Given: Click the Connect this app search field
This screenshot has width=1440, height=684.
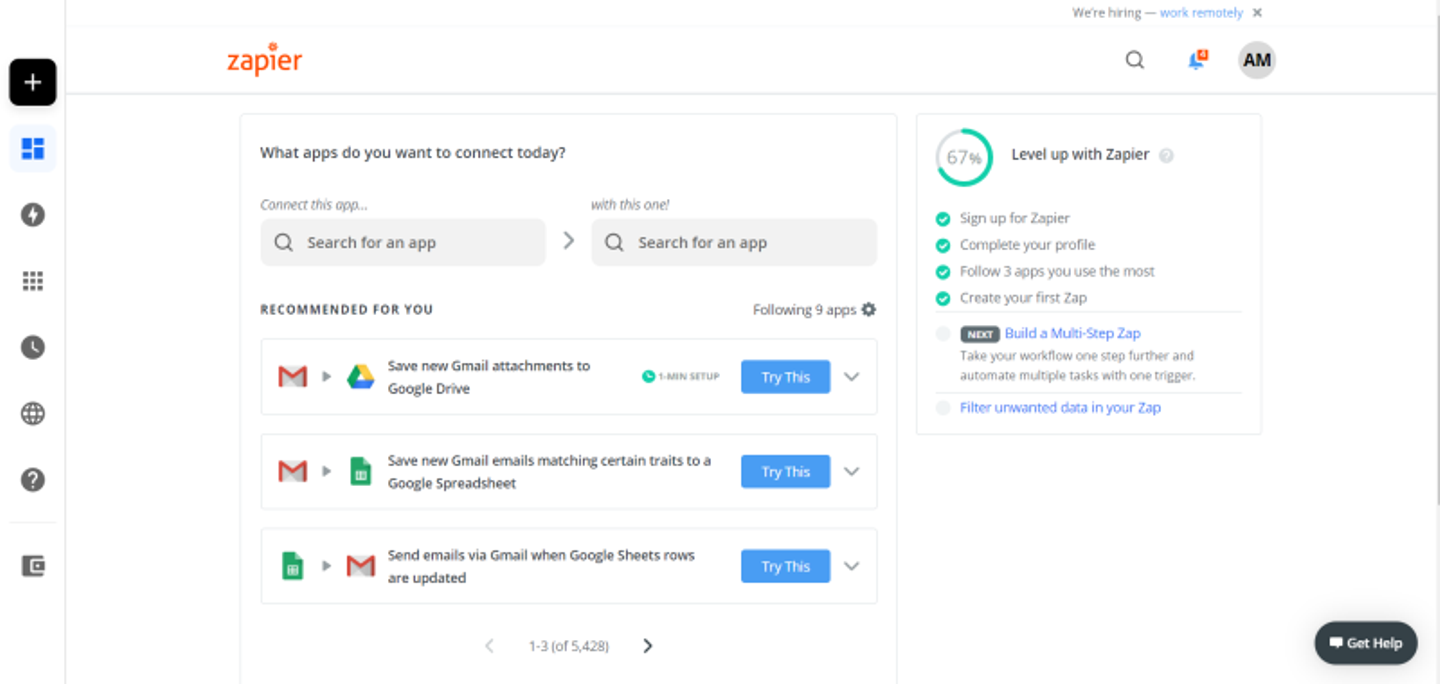Looking at the screenshot, I should 403,243.
